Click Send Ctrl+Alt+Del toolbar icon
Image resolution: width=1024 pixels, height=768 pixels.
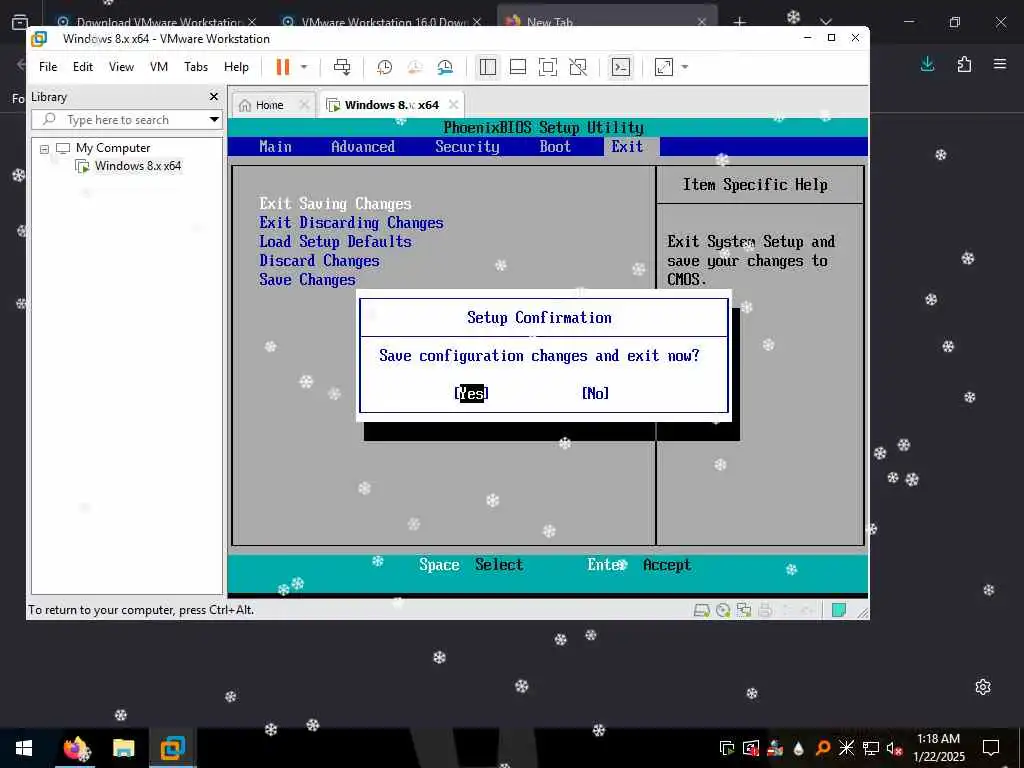342,67
